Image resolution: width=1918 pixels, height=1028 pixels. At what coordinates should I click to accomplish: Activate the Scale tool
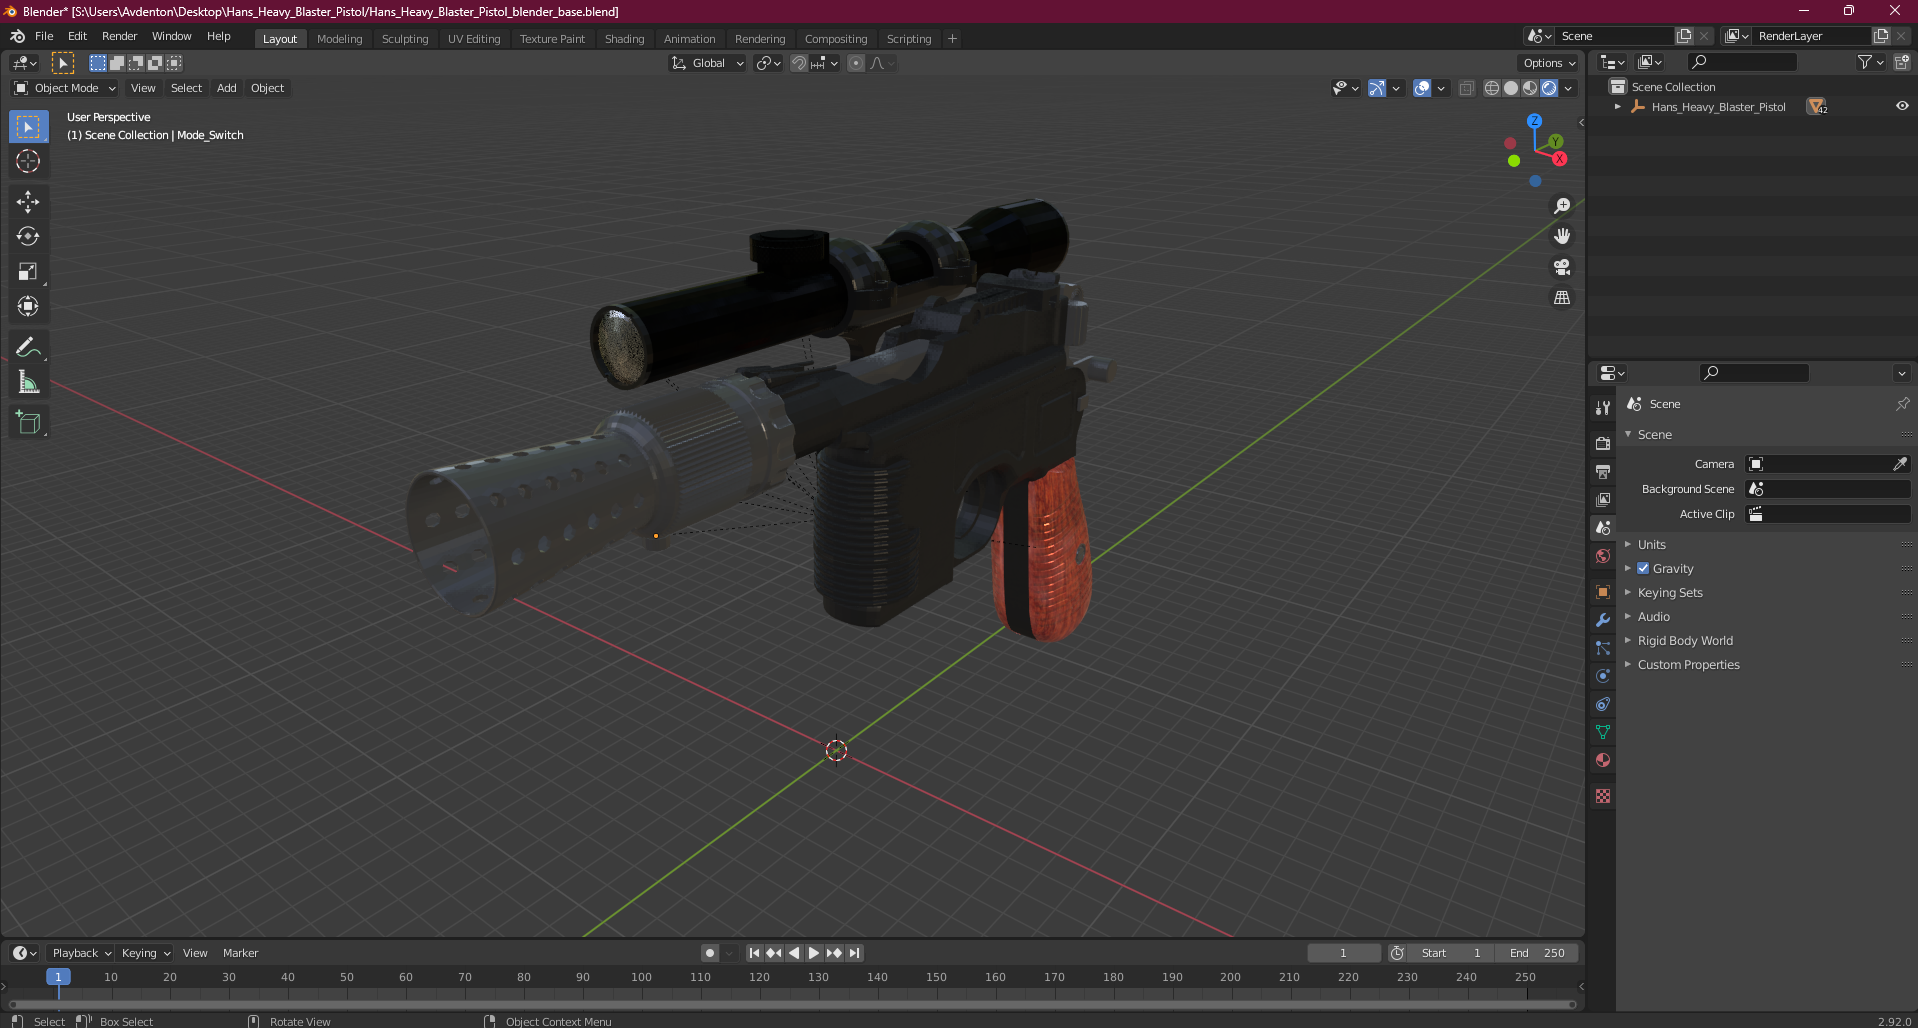28,272
